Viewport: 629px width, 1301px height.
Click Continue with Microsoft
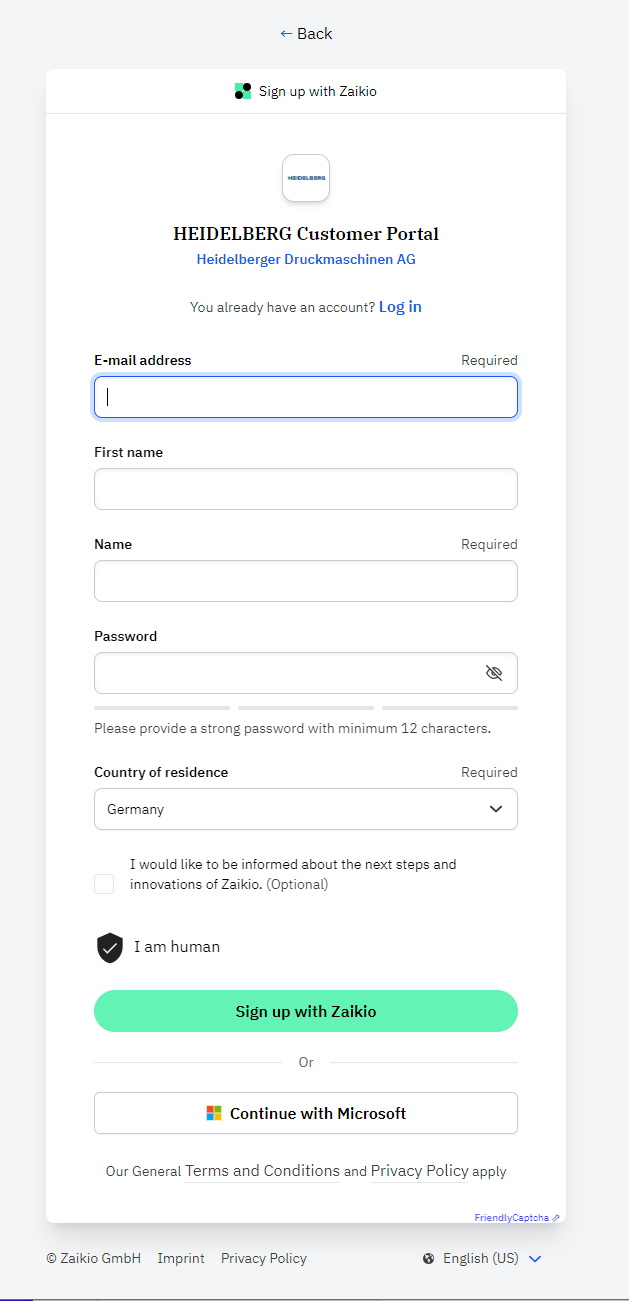coord(305,1112)
